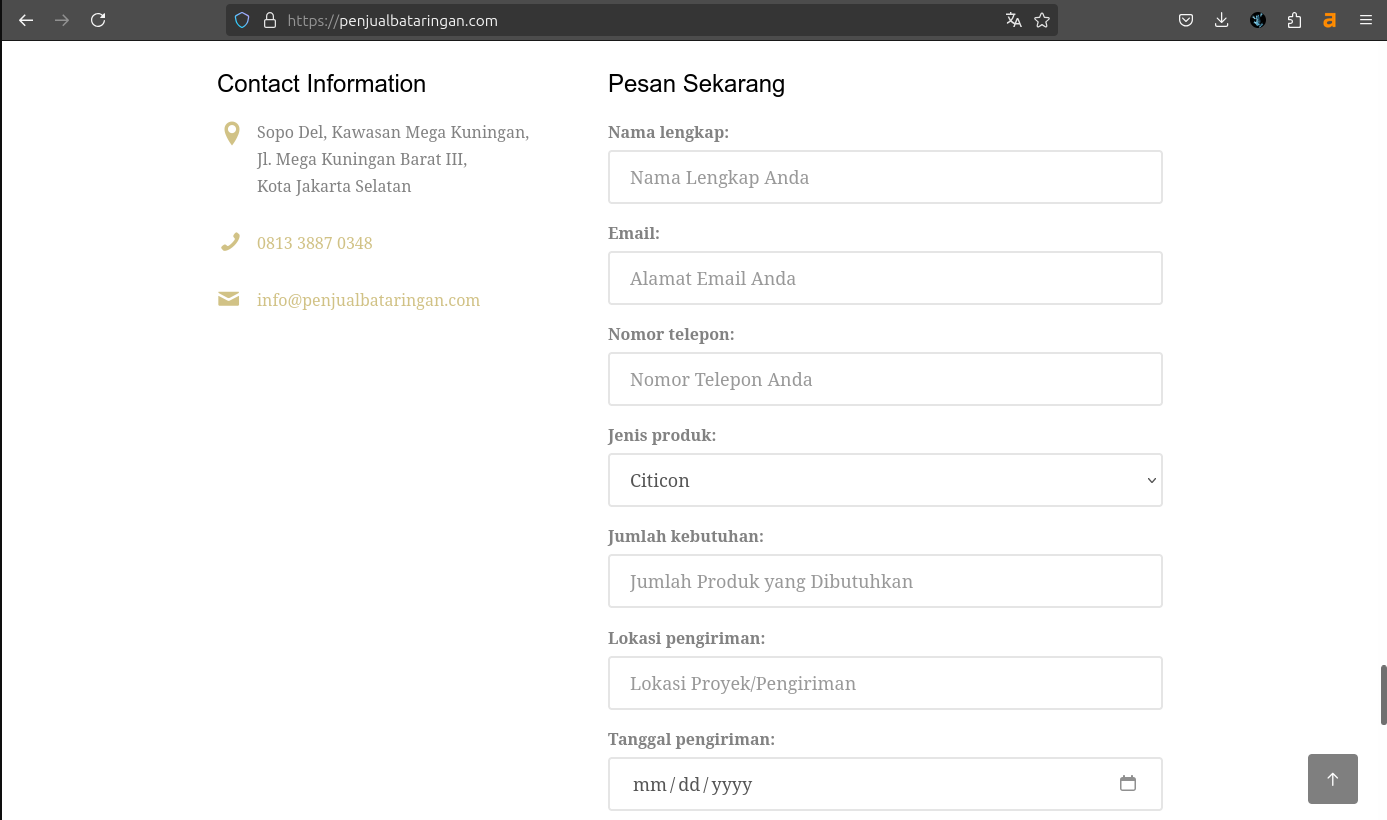
Task: Click the tracking protection shield icon
Action: 242,20
